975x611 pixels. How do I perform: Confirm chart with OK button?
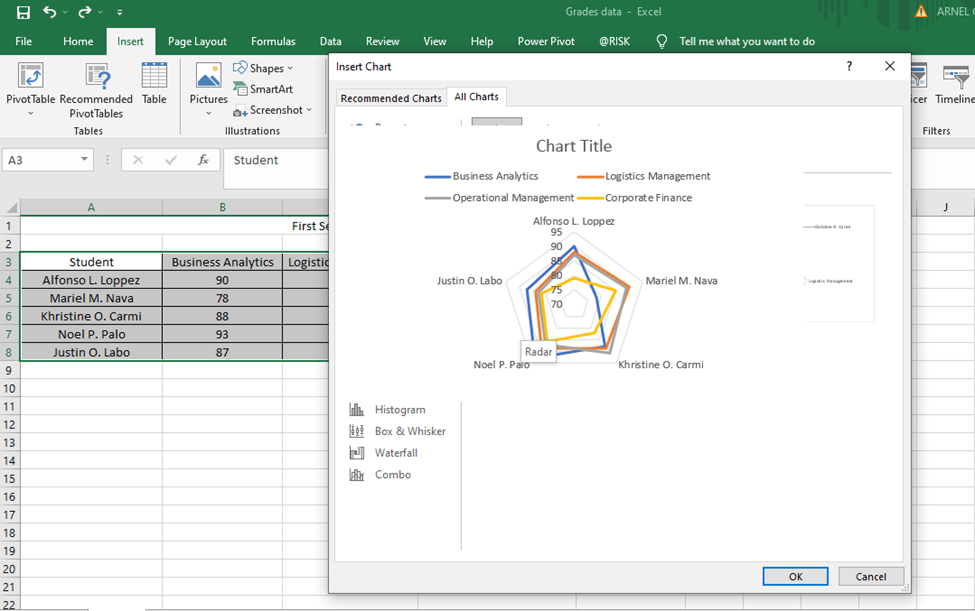795,577
